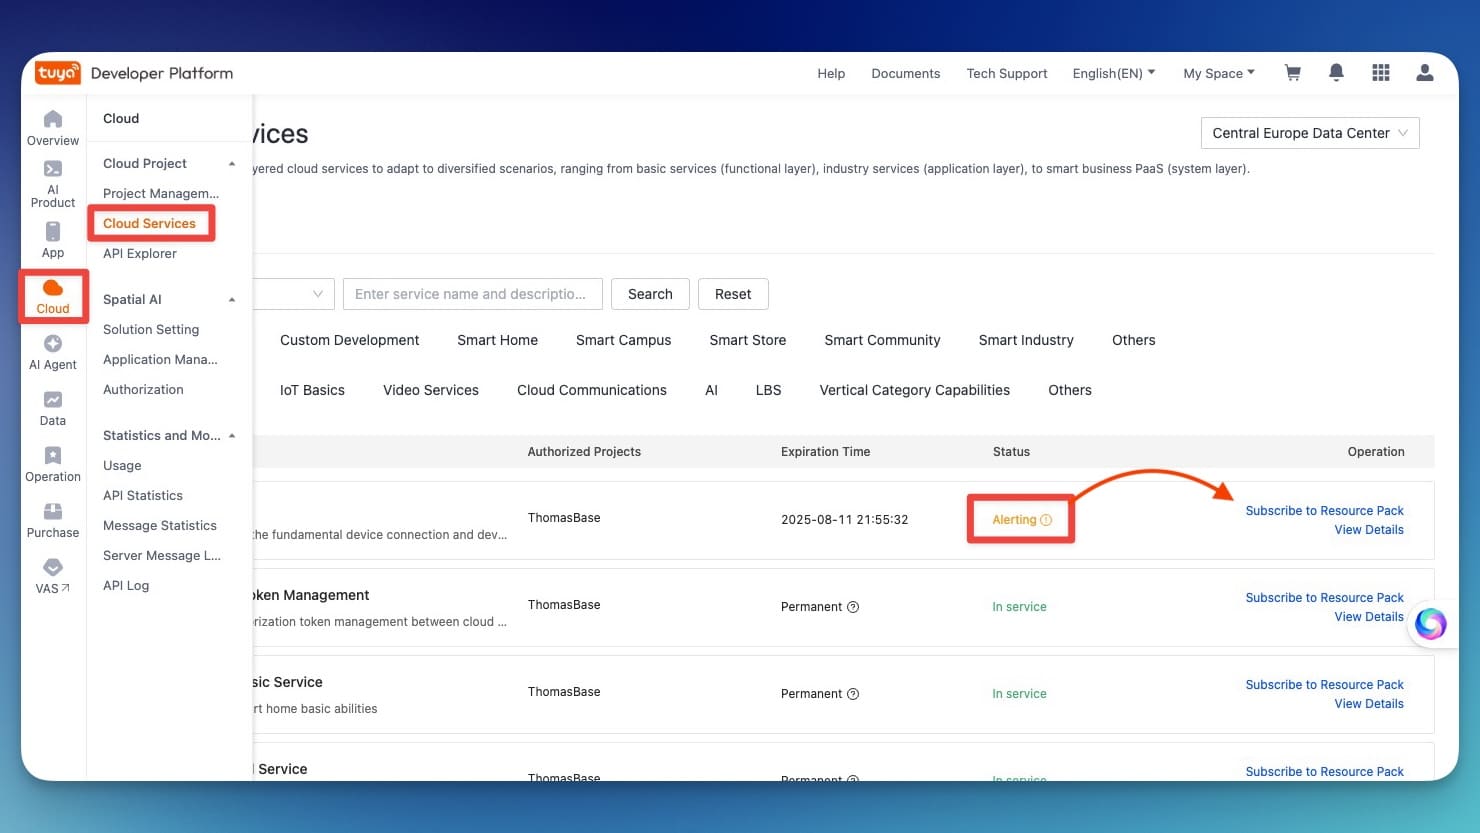Click the shopping cart icon
Viewport: 1480px width, 833px height.
1292,73
